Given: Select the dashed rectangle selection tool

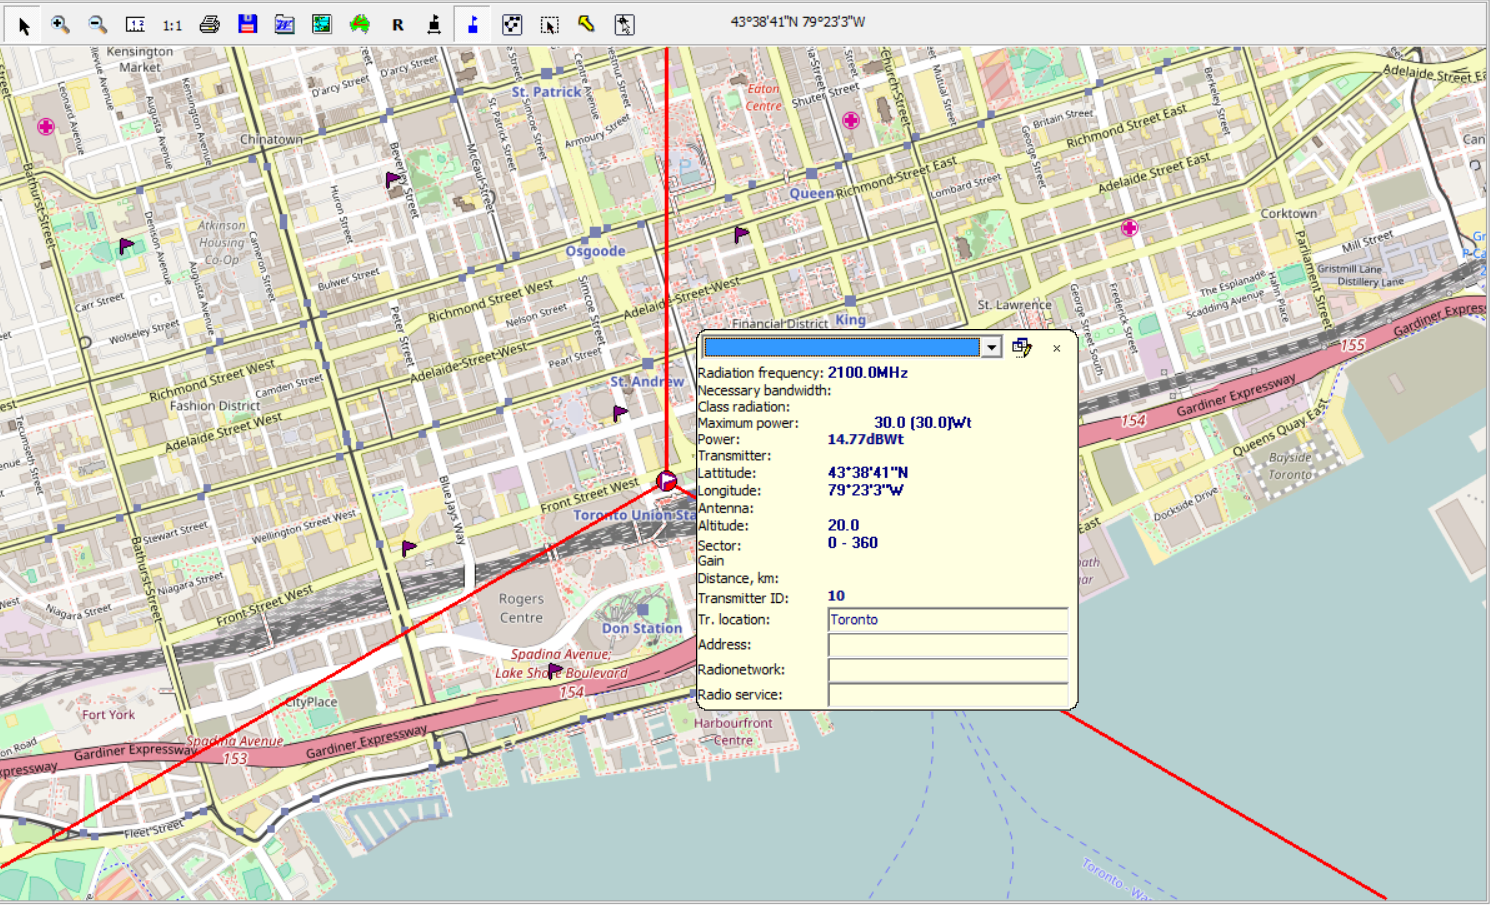Looking at the screenshot, I should point(549,25).
